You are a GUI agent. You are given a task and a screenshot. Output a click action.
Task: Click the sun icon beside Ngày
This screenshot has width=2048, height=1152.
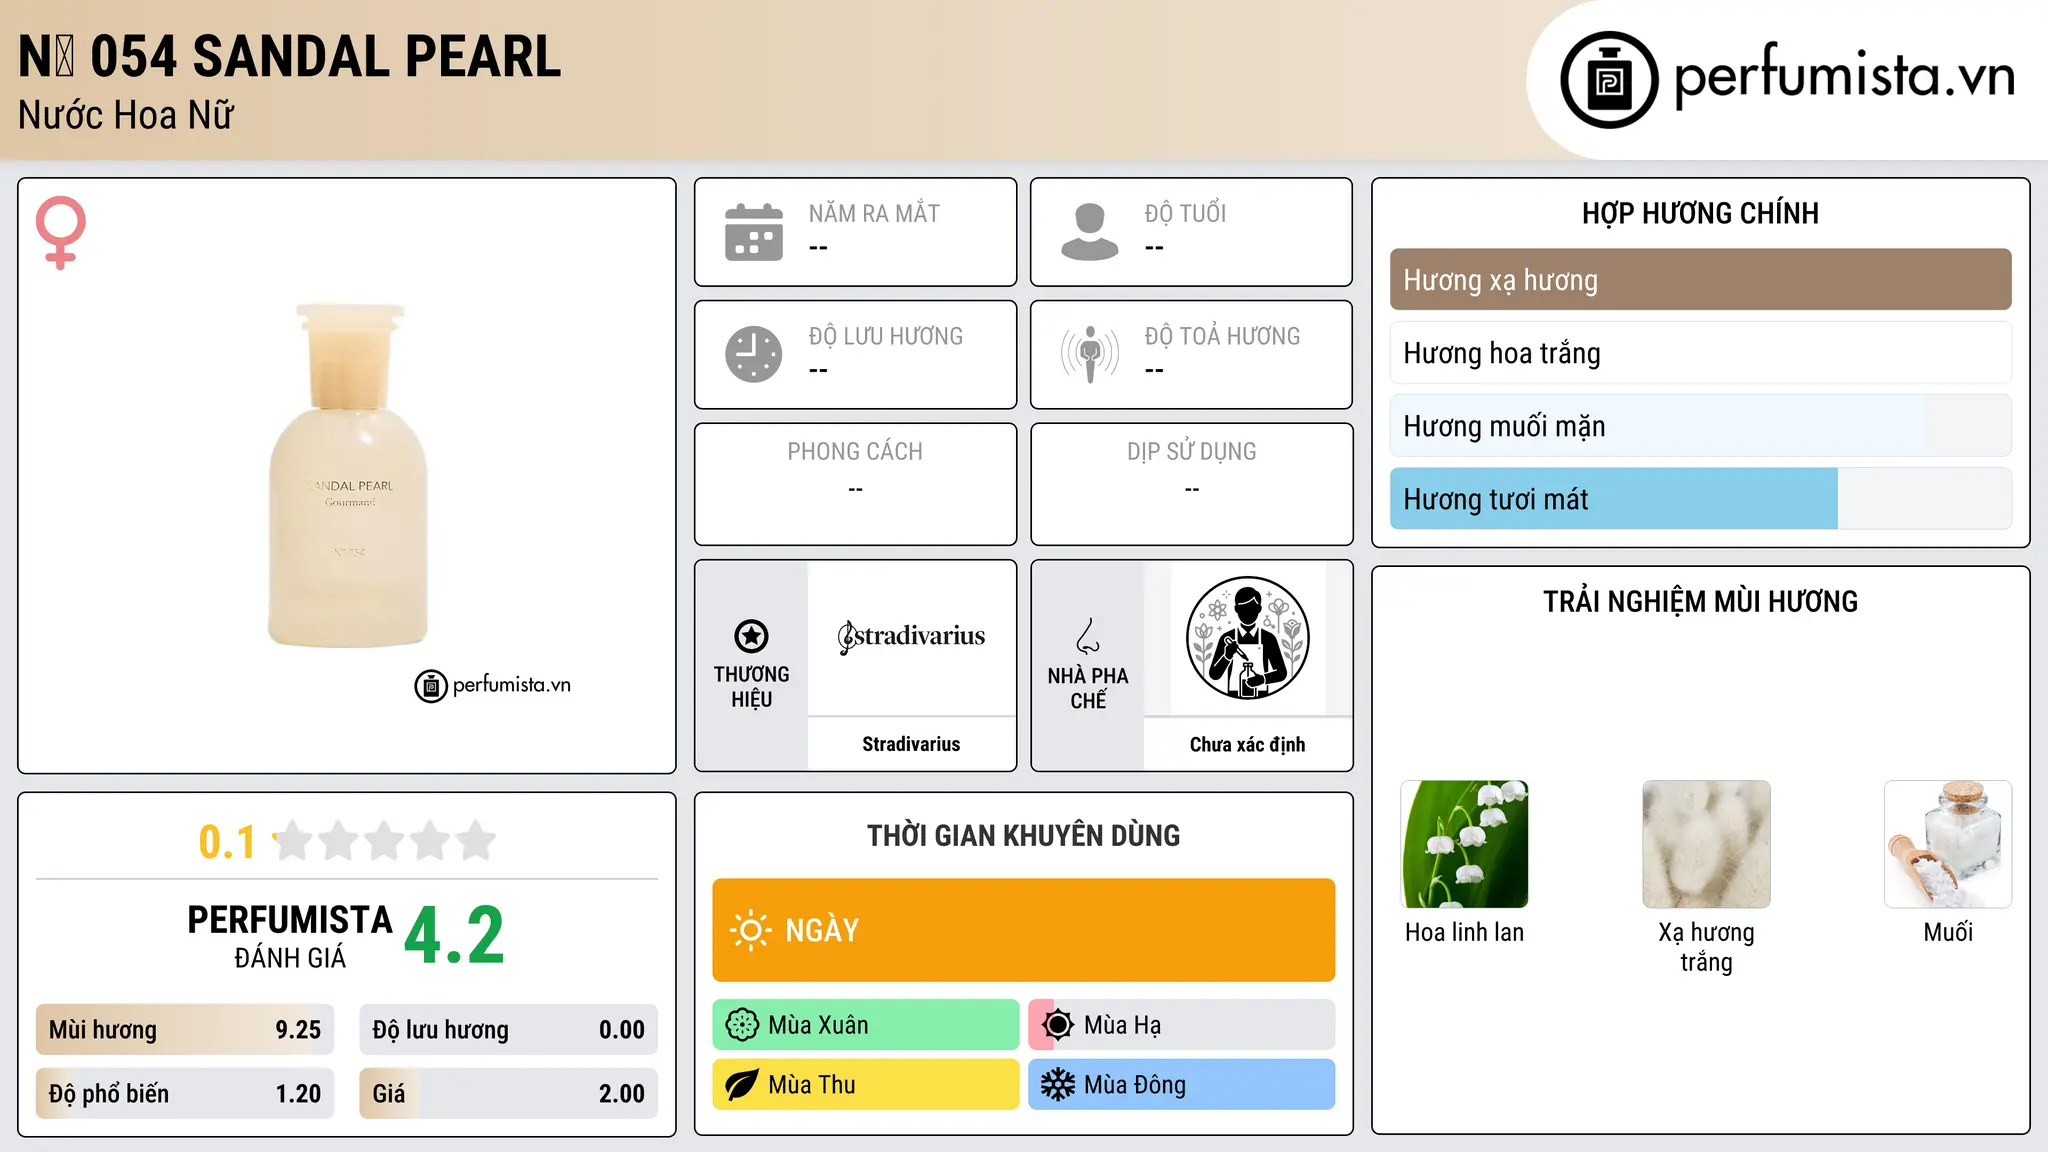tap(750, 930)
